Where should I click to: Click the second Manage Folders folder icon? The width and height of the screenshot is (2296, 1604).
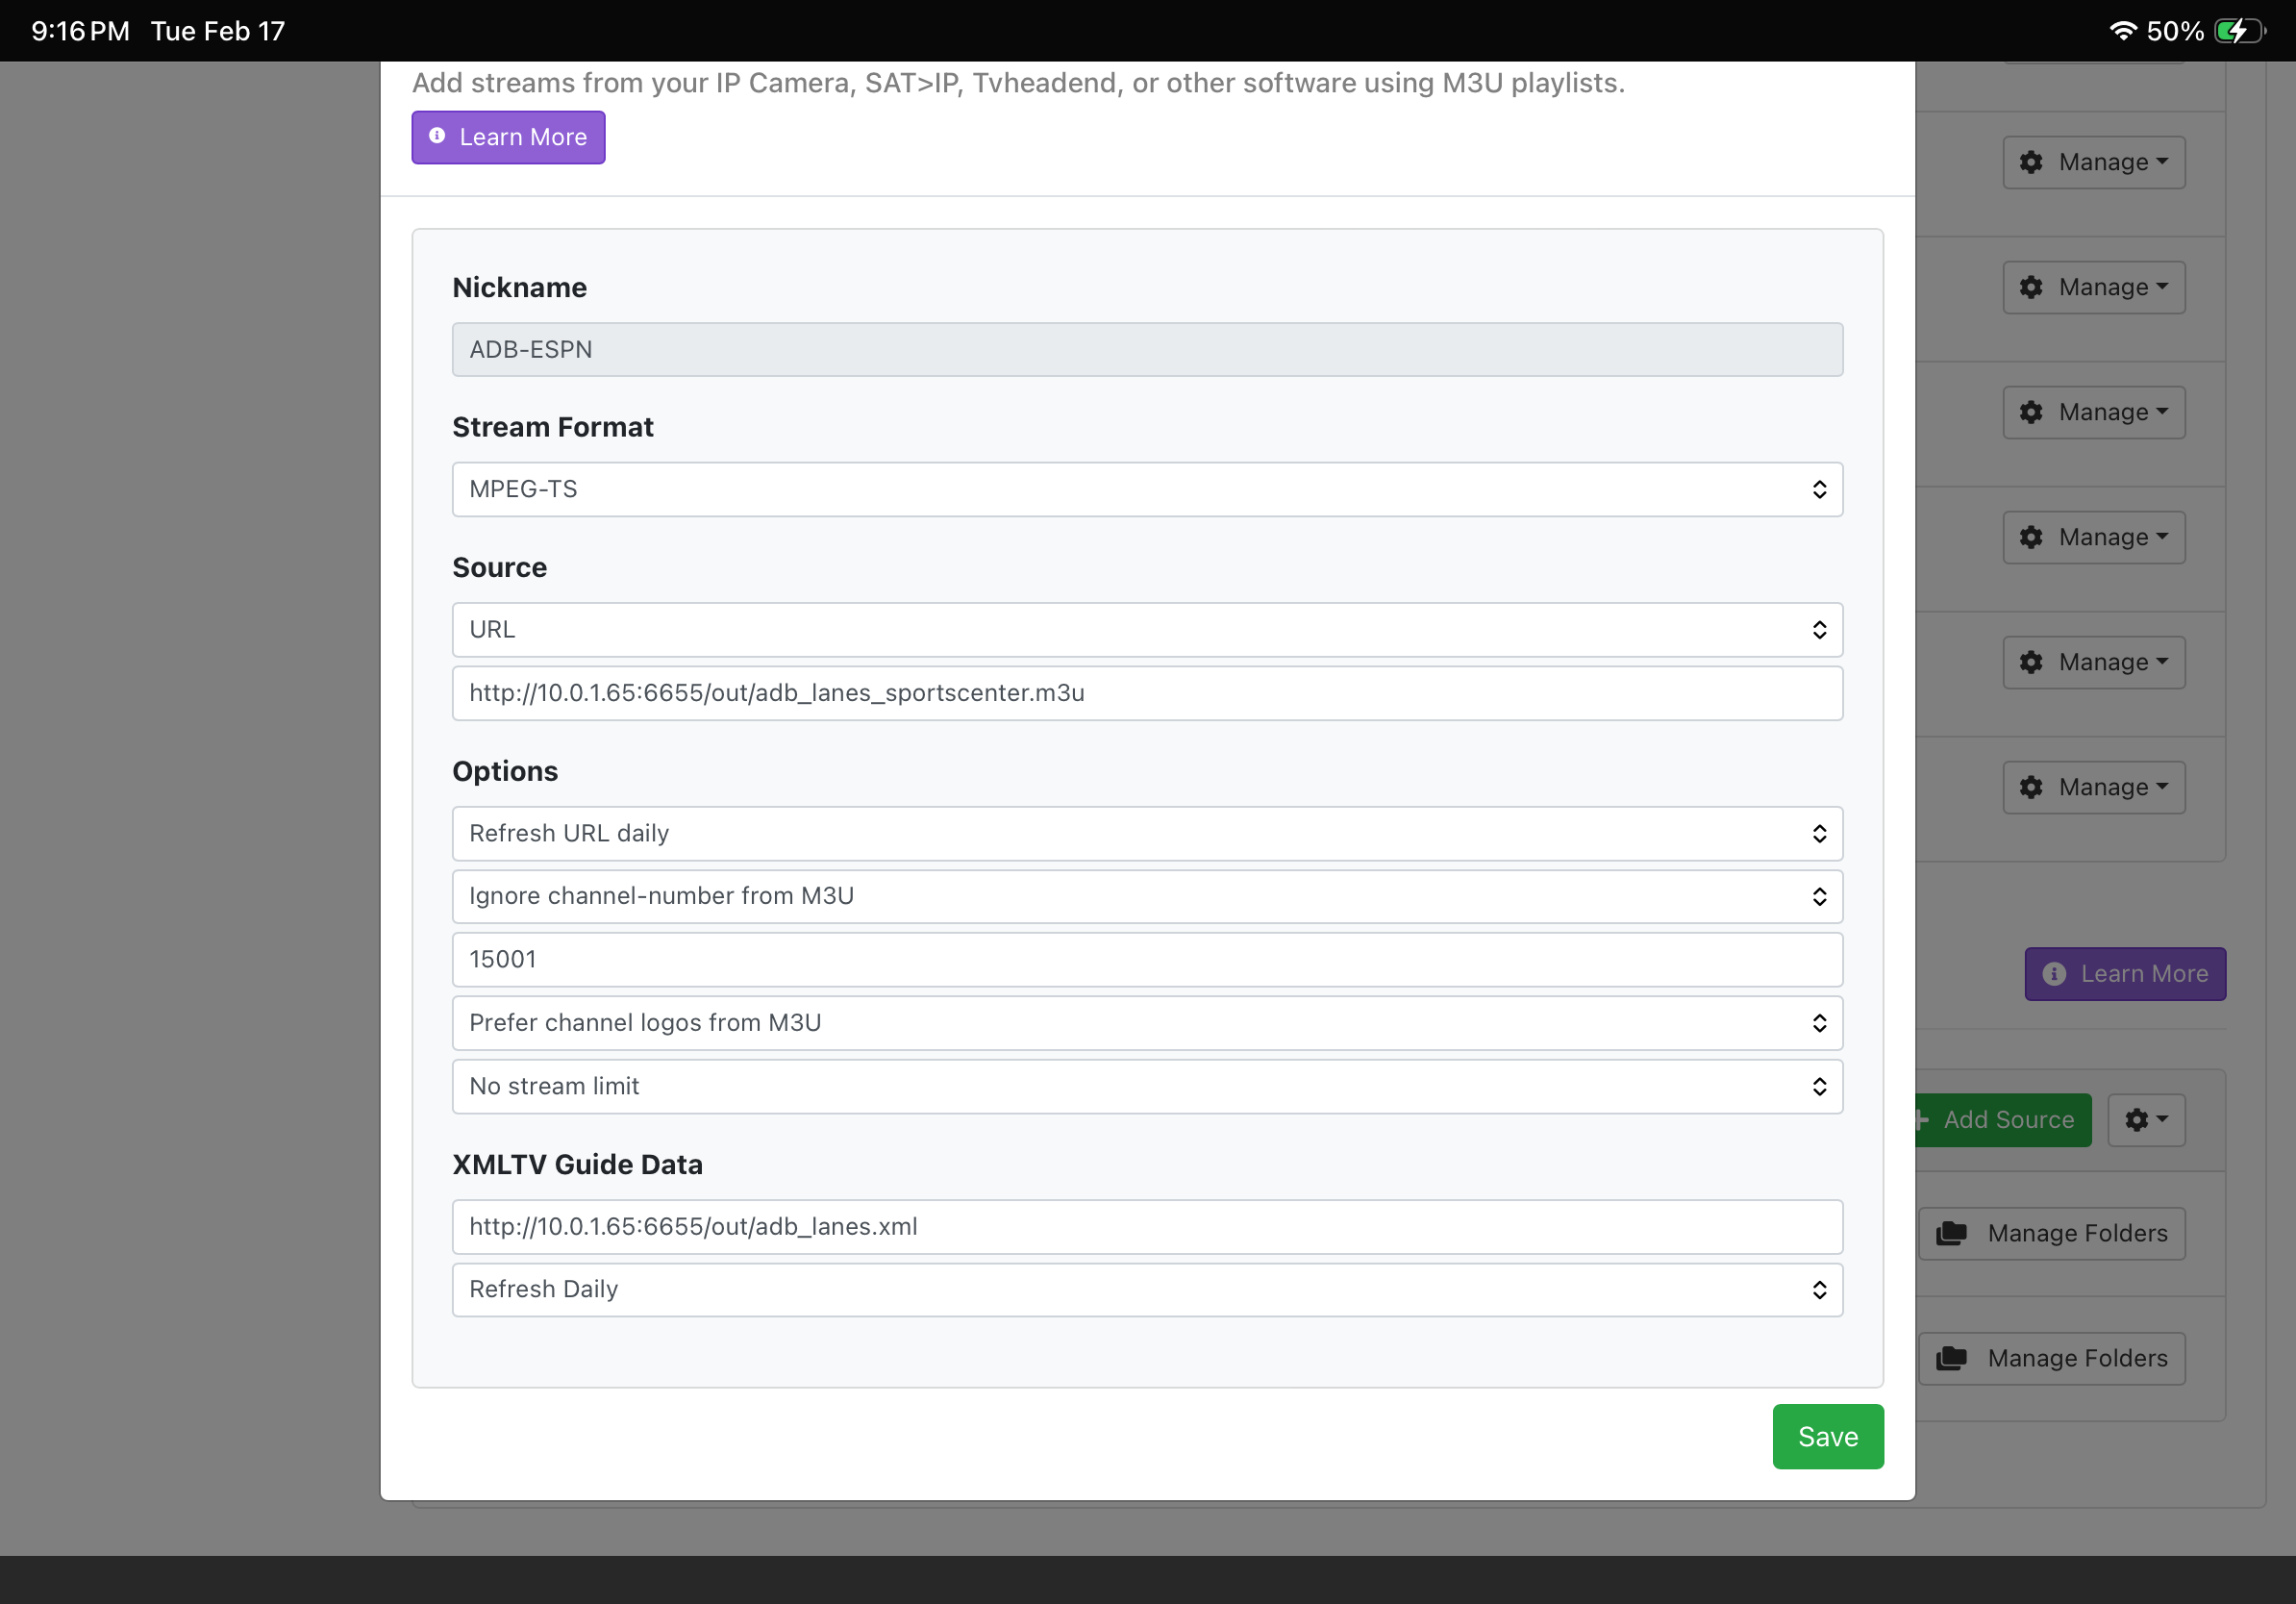[1951, 1358]
